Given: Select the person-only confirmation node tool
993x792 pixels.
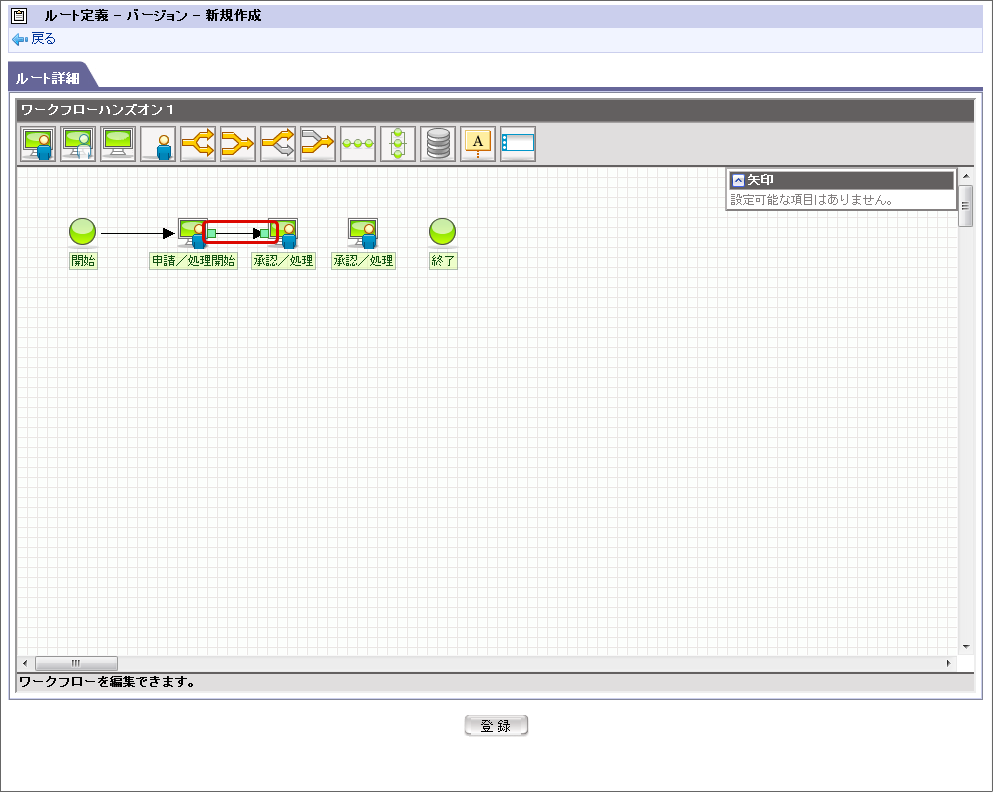Looking at the screenshot, I should [158, 144].
